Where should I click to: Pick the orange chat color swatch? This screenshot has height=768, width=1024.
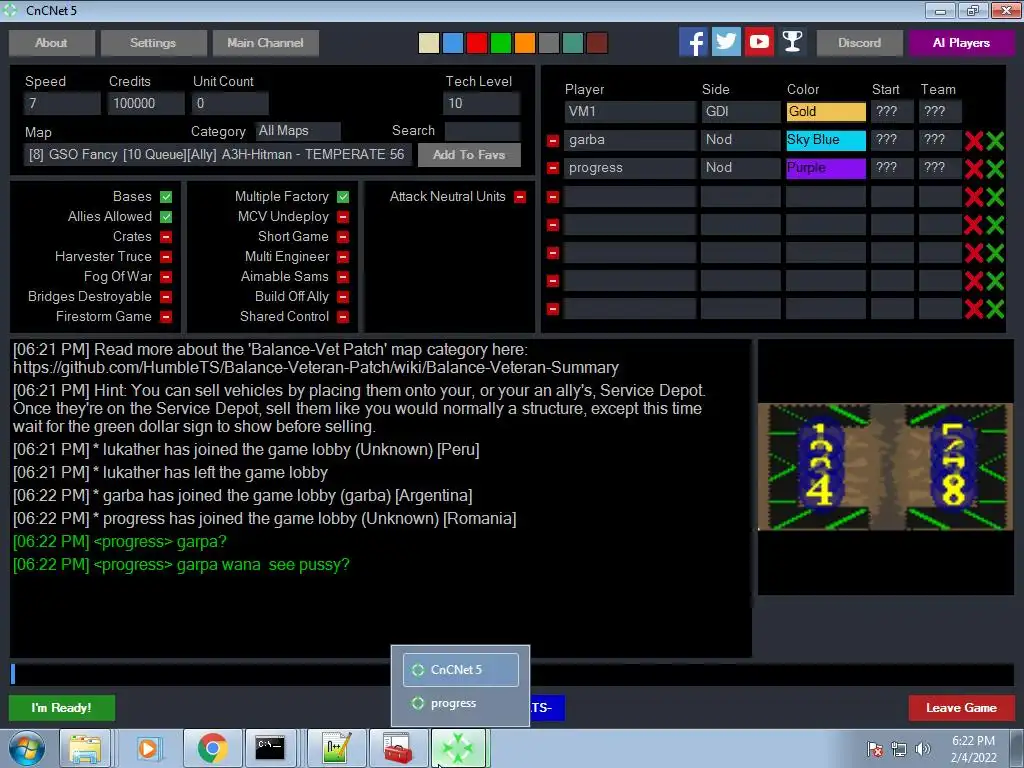pos(524,43)
